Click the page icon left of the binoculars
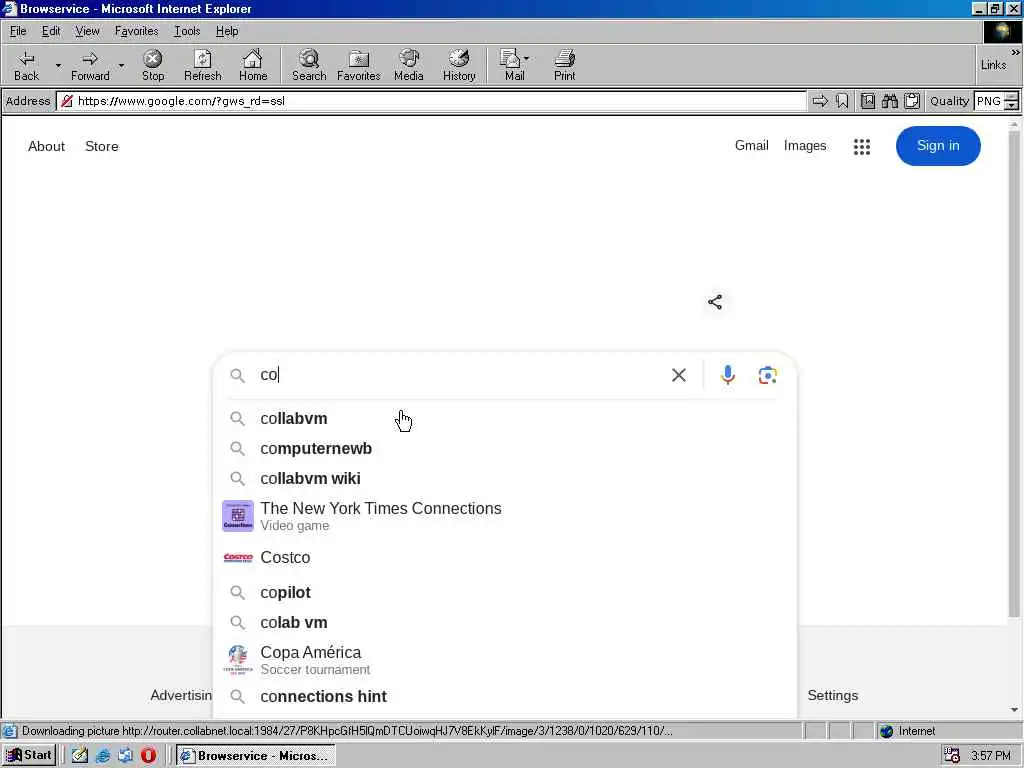The width and height of the screenshot is (1024, 768). tap(868, 101)
